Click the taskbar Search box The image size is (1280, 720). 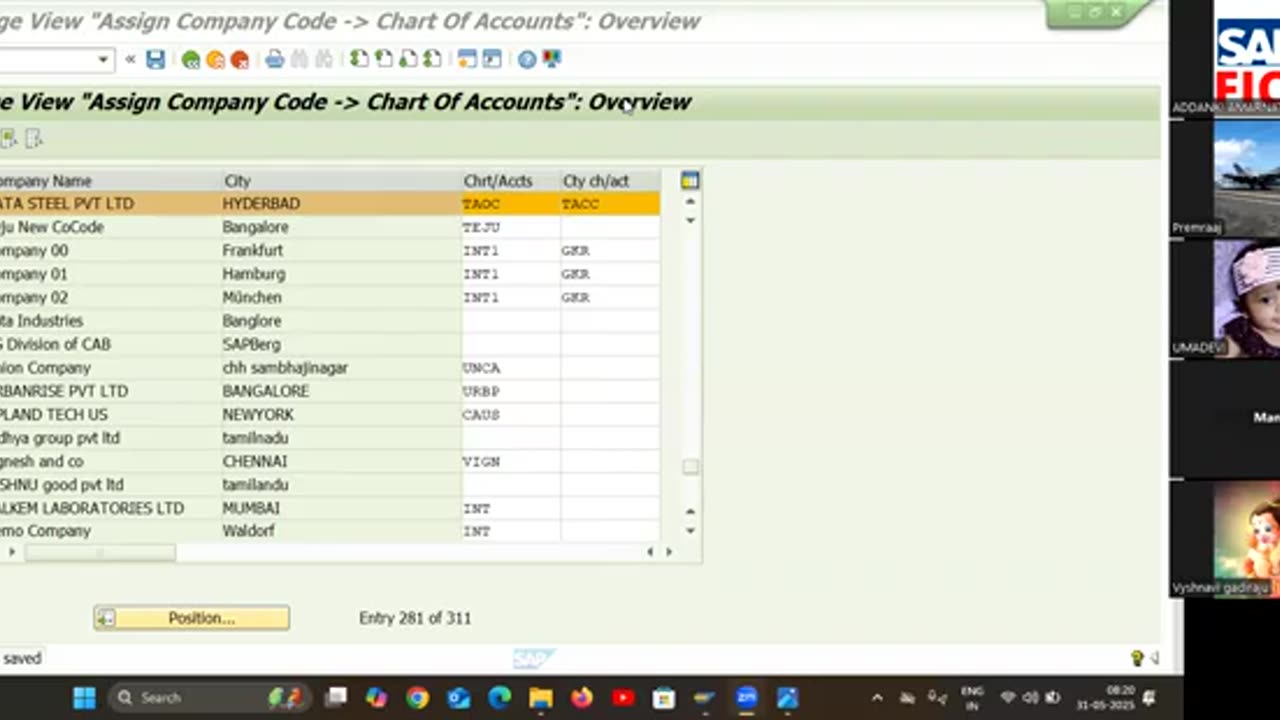[210, 698]
